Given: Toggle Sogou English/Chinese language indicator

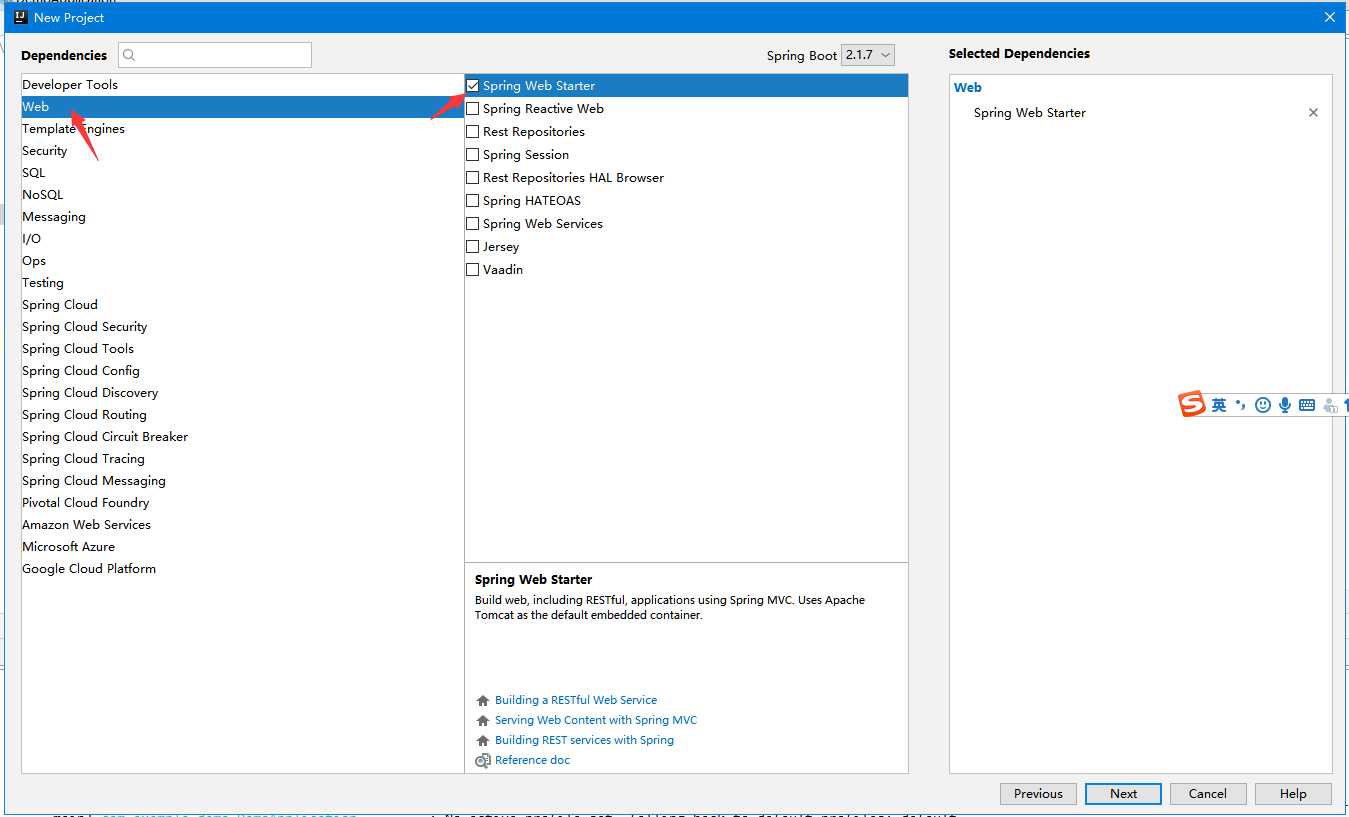Looking at the screenshot, I should tap(1219, 405).
